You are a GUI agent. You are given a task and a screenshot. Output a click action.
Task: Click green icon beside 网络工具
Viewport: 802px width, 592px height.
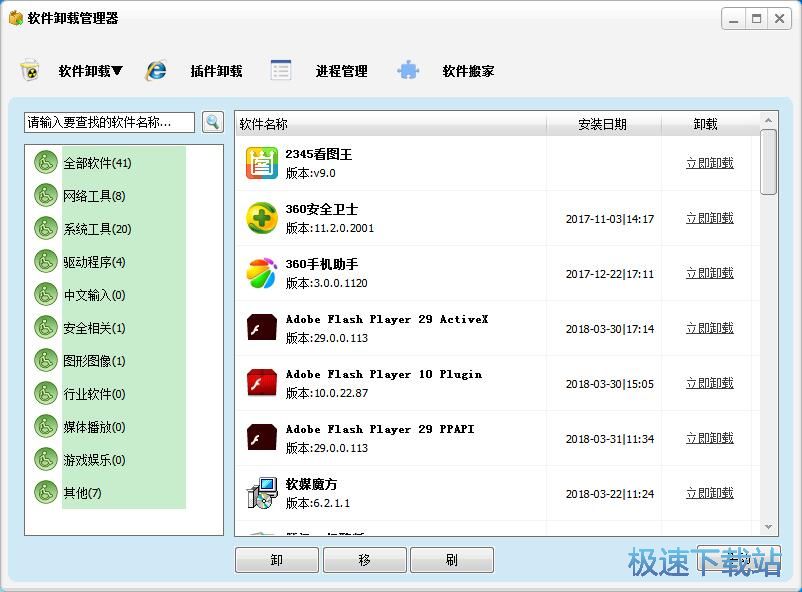[46, 195]
